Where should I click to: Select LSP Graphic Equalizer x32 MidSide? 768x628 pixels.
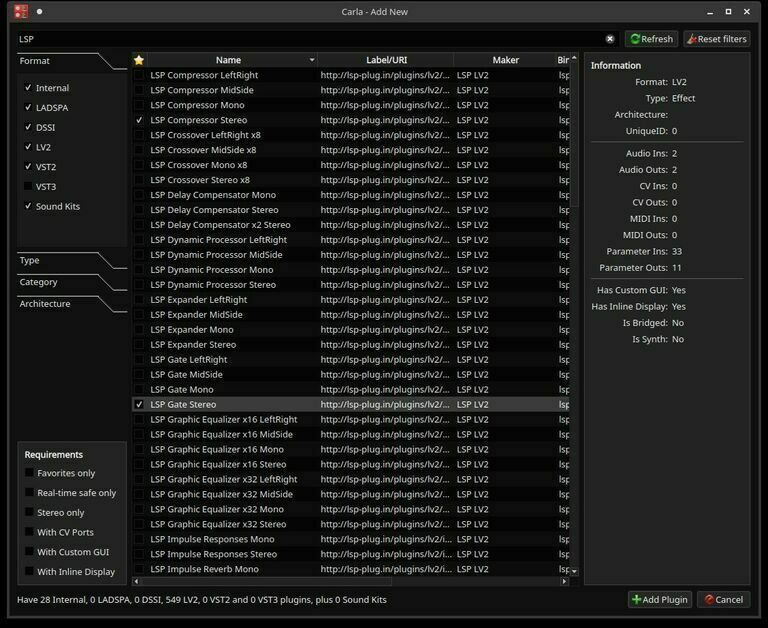point(351,494)
